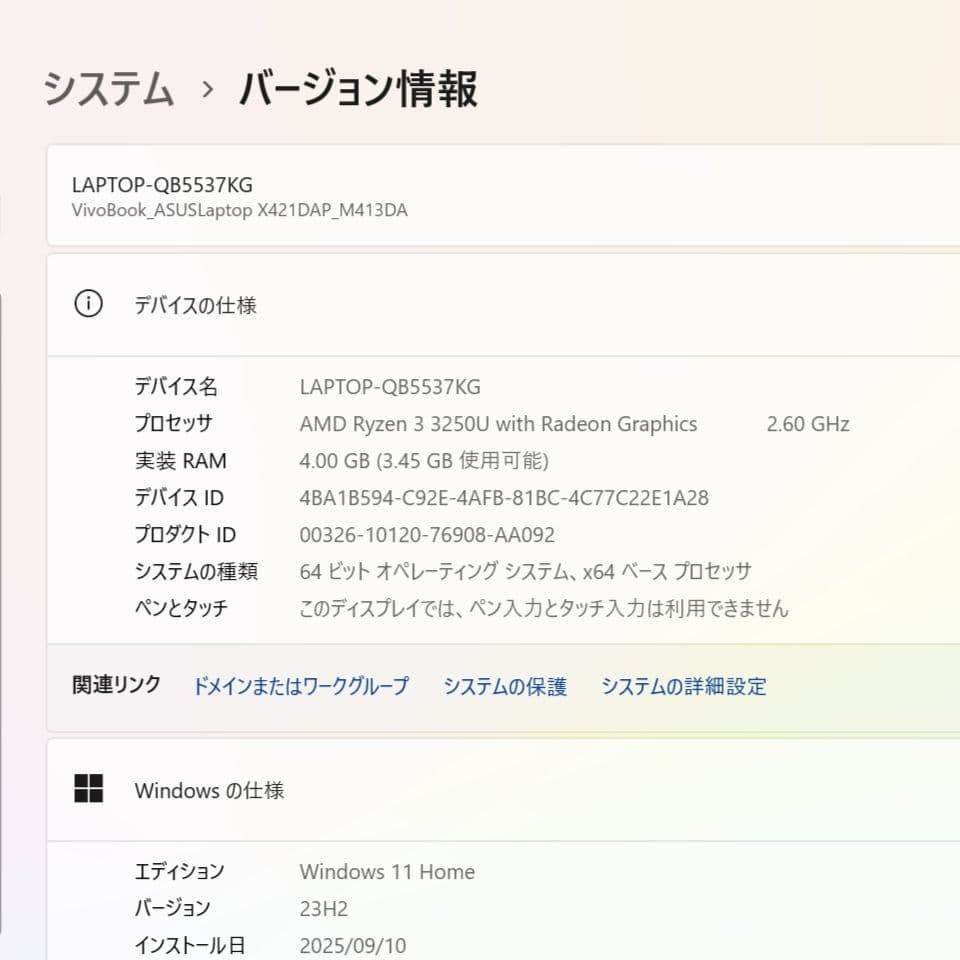
Task: Click the Windows logo icon next to Windows の仕様
Action: point(91,789)
